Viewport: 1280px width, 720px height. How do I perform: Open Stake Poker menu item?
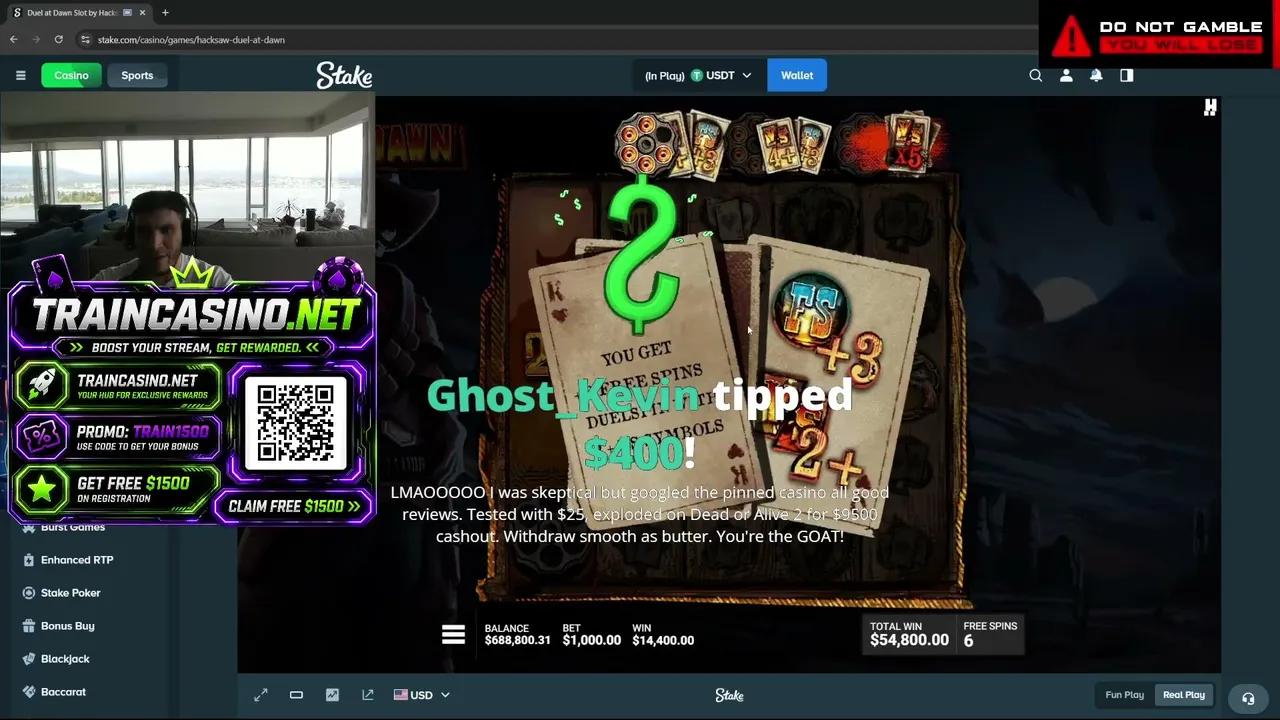coord(71,593)
